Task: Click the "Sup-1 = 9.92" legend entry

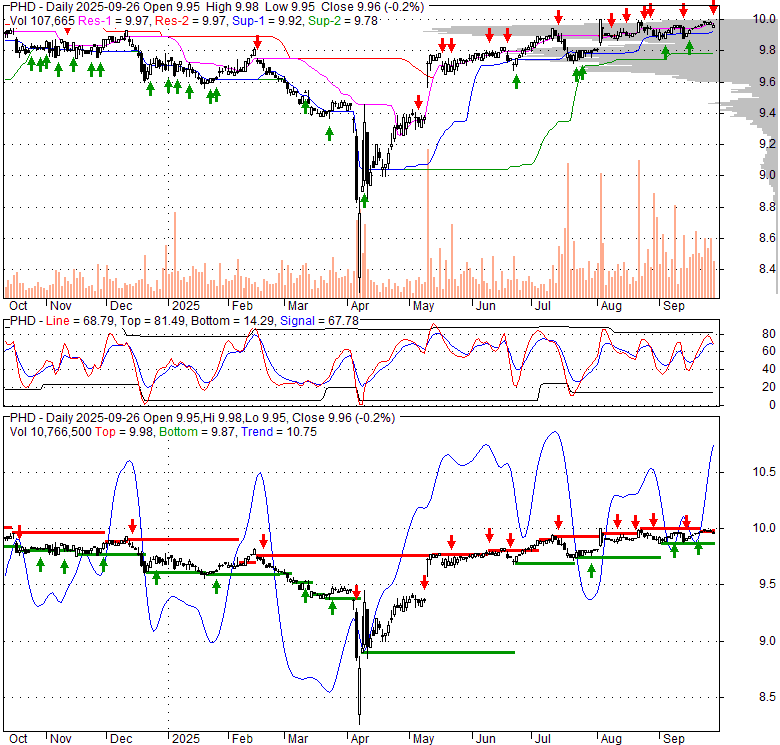Action: (269, 21)
